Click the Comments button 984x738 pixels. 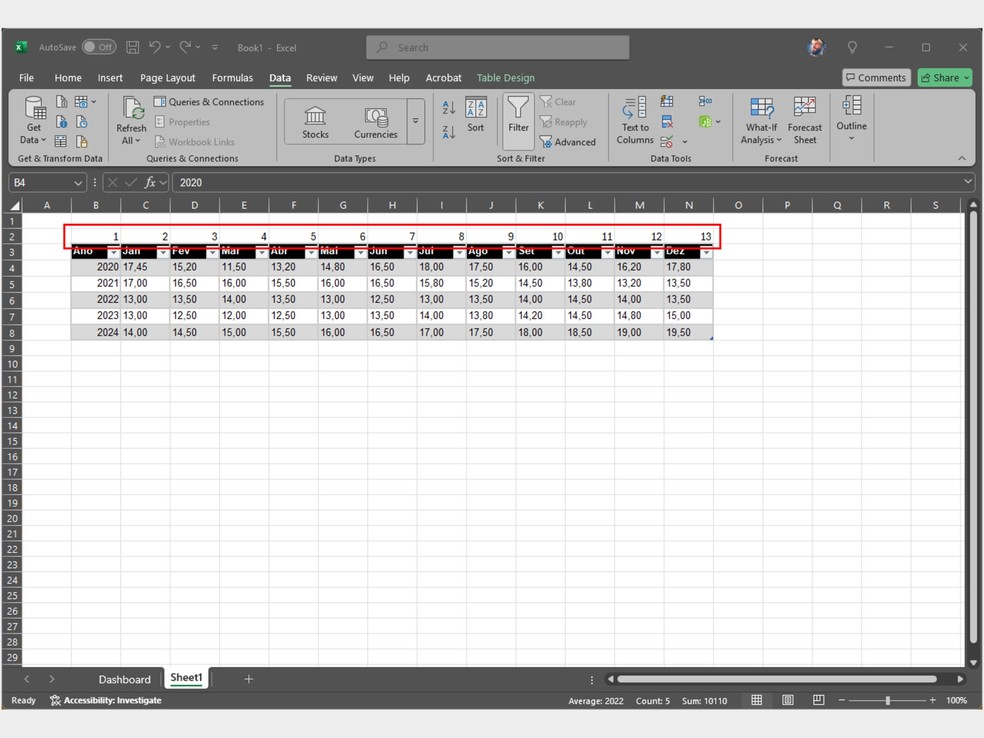coord(875,78)
